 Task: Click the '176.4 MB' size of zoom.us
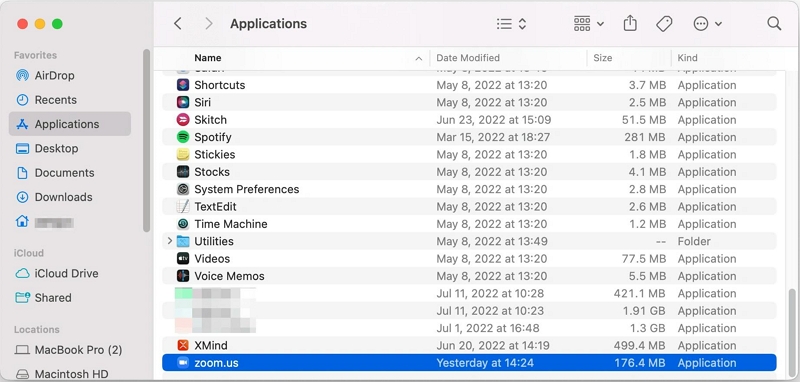640,363
